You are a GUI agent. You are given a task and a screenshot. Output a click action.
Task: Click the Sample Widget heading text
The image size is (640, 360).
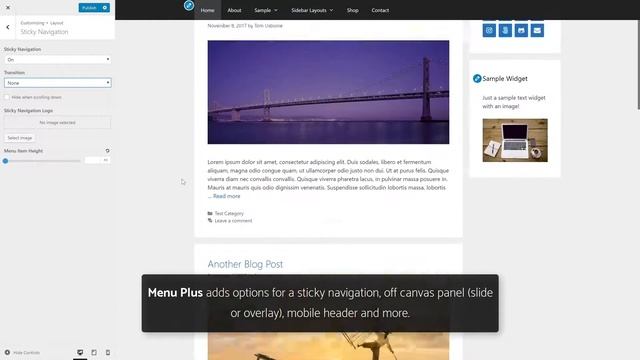pyautogui.click(x=505, y=79)
